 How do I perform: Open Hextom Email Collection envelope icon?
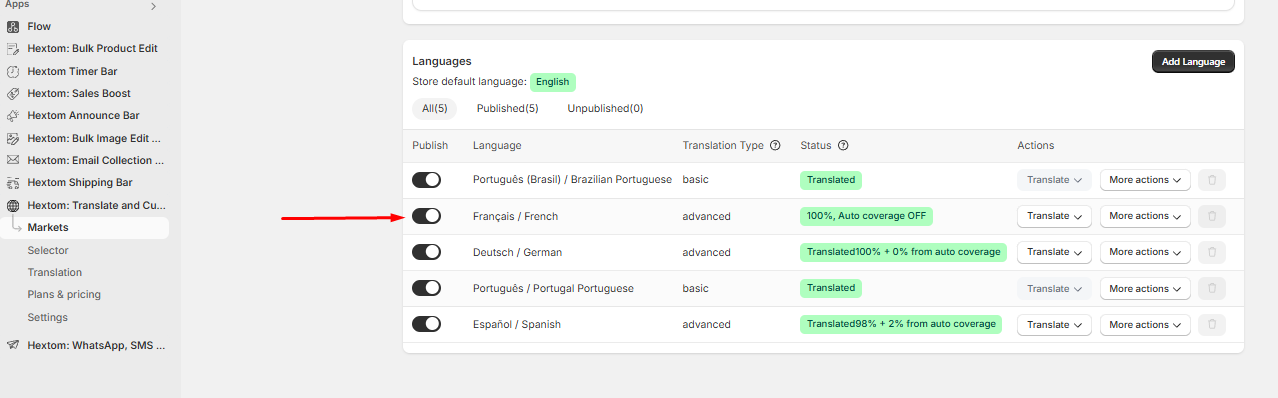tap(13, 160)
